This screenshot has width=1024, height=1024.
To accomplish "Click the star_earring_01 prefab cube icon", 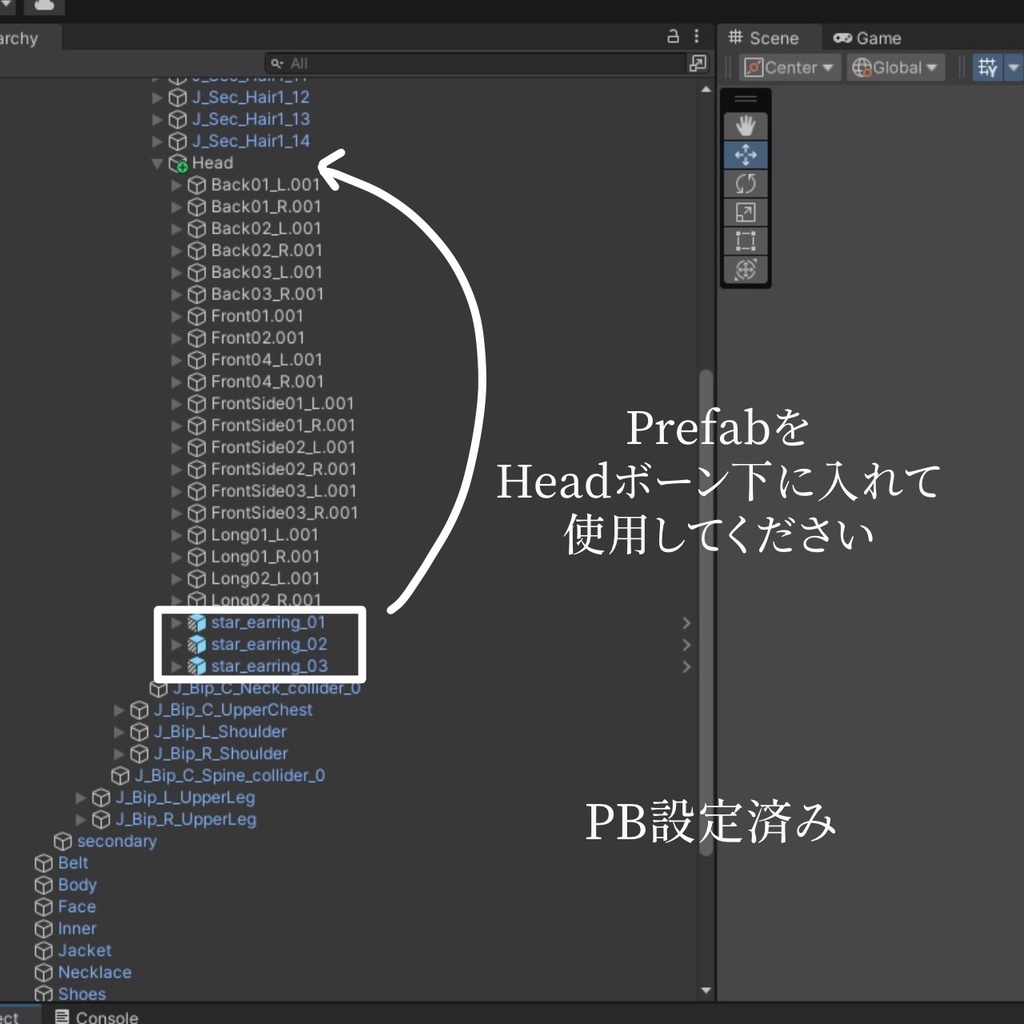I will point(197,622).
